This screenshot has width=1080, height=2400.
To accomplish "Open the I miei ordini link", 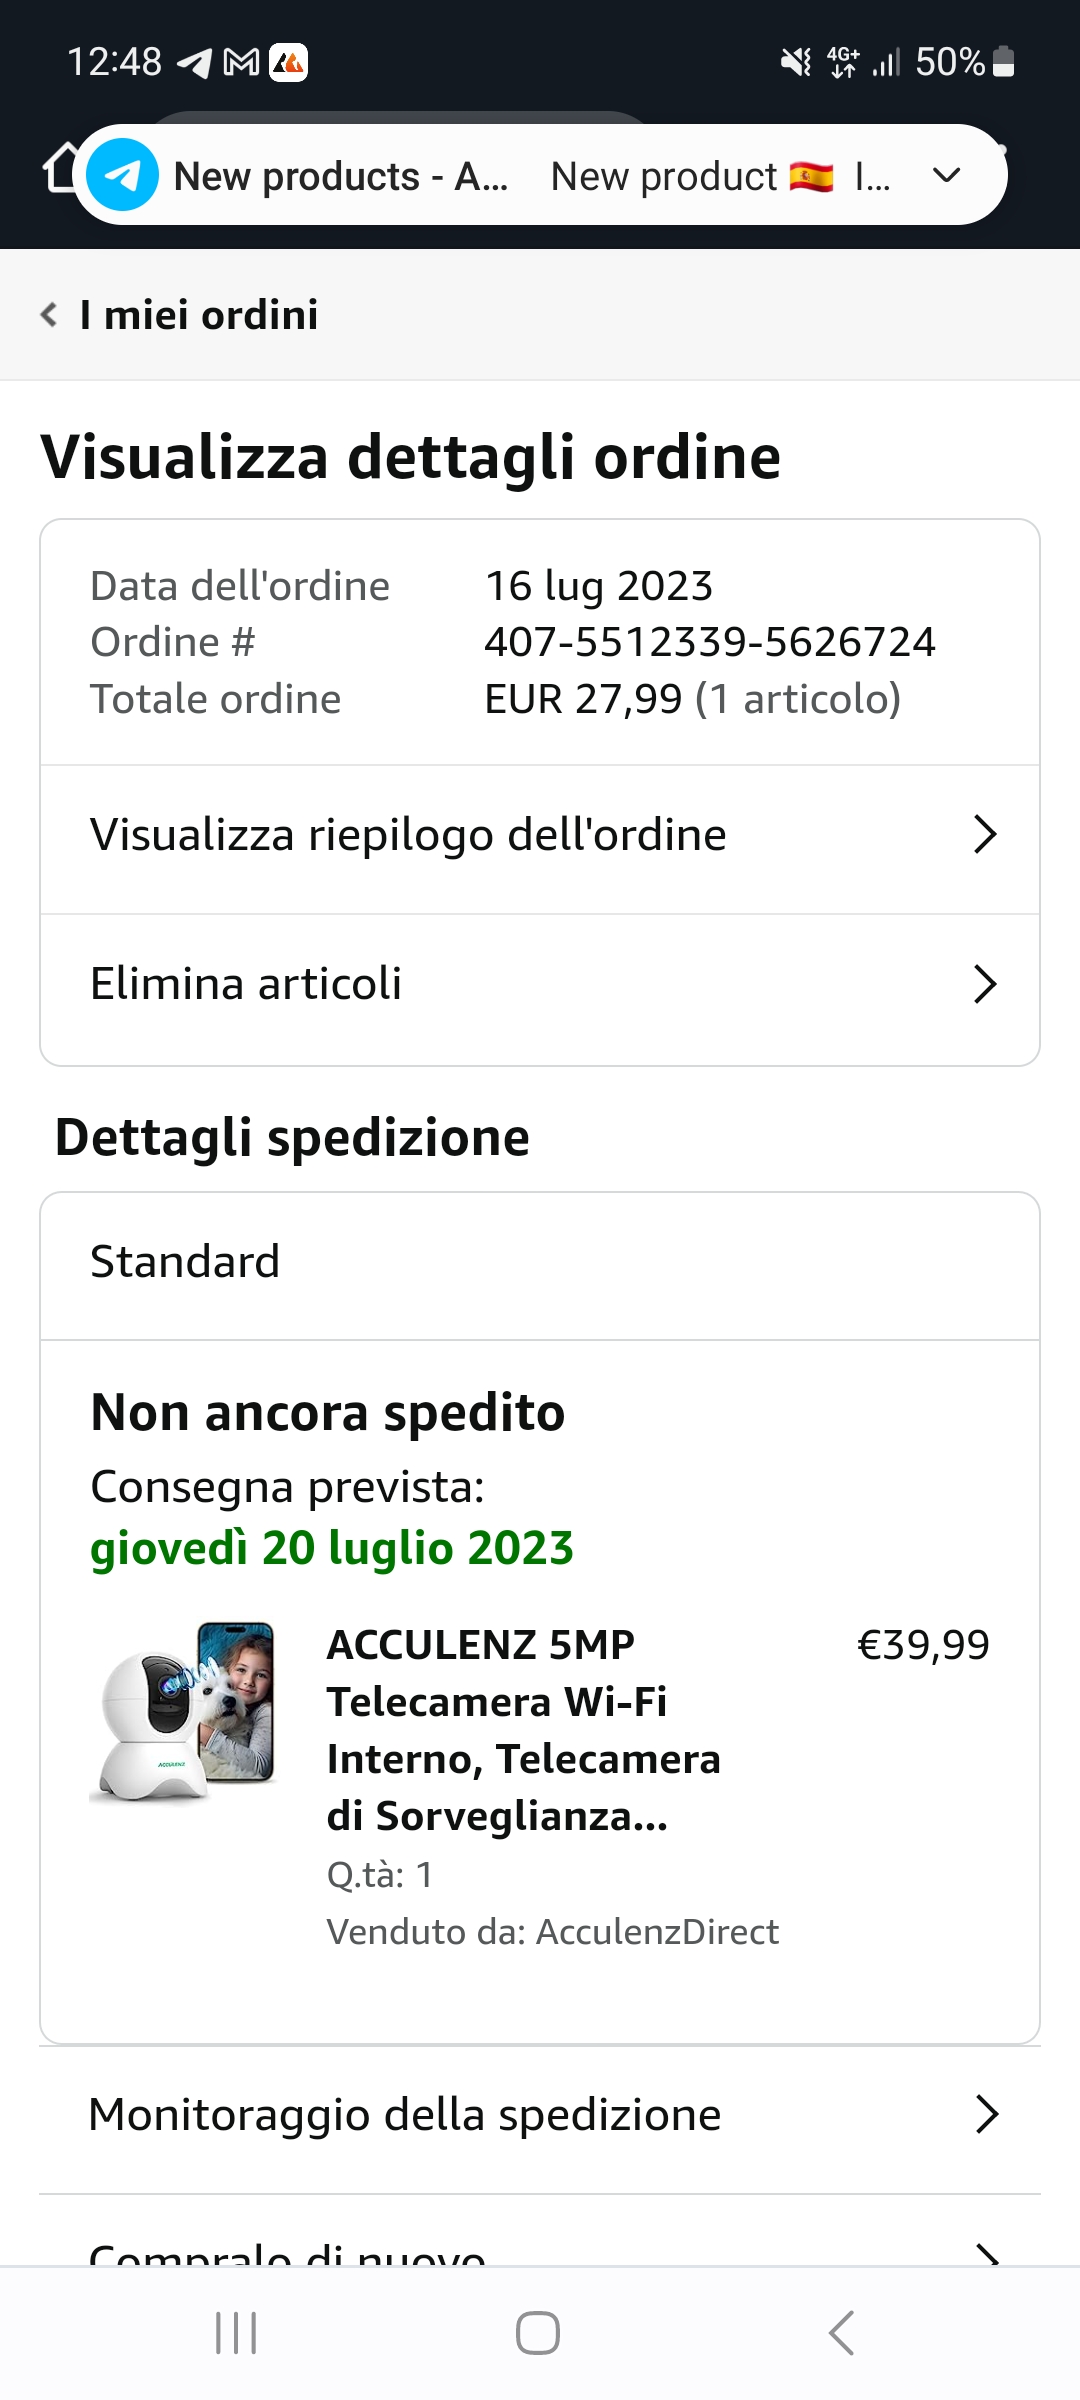I will point(199,314).
